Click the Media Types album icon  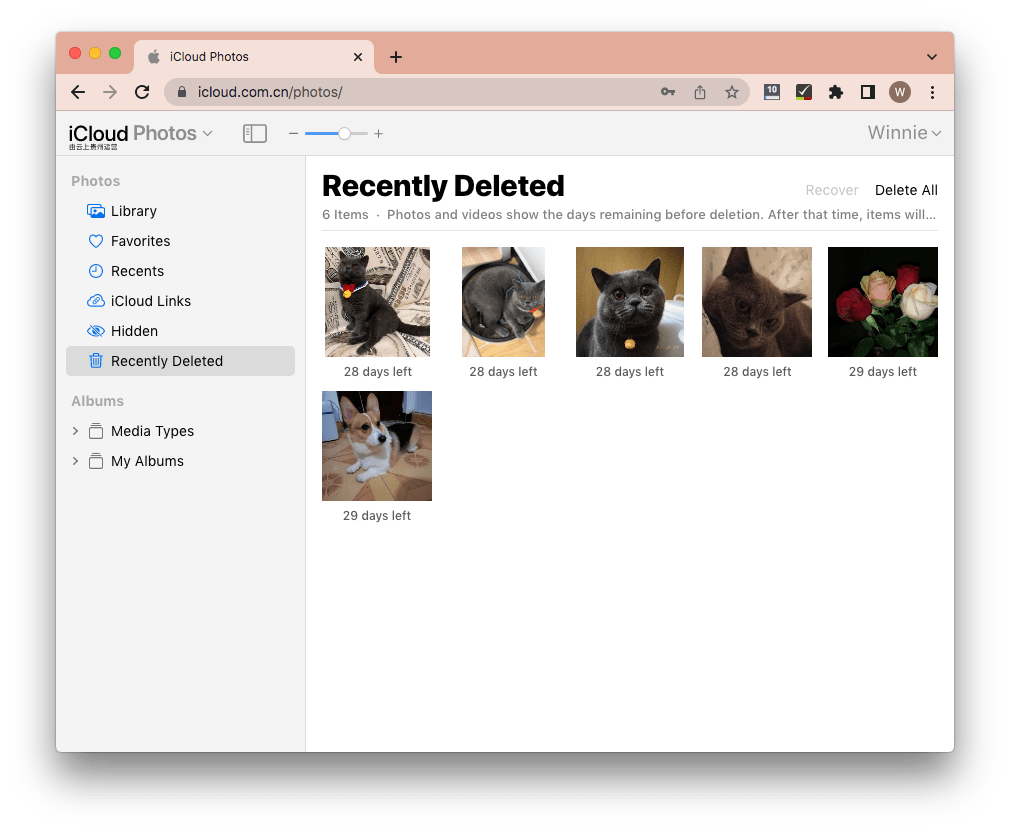coord(96,431)
